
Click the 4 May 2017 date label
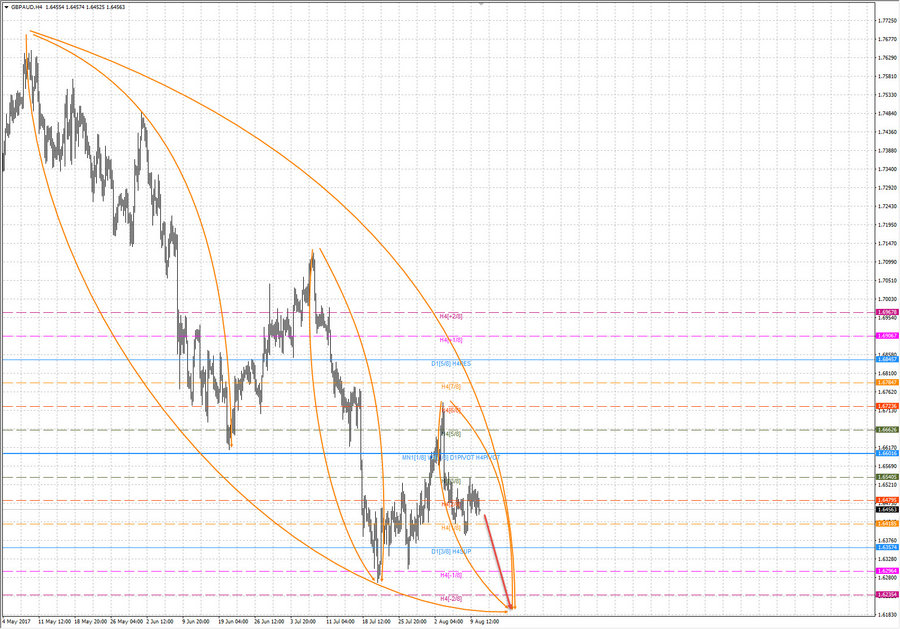click(x=17, y=621)
